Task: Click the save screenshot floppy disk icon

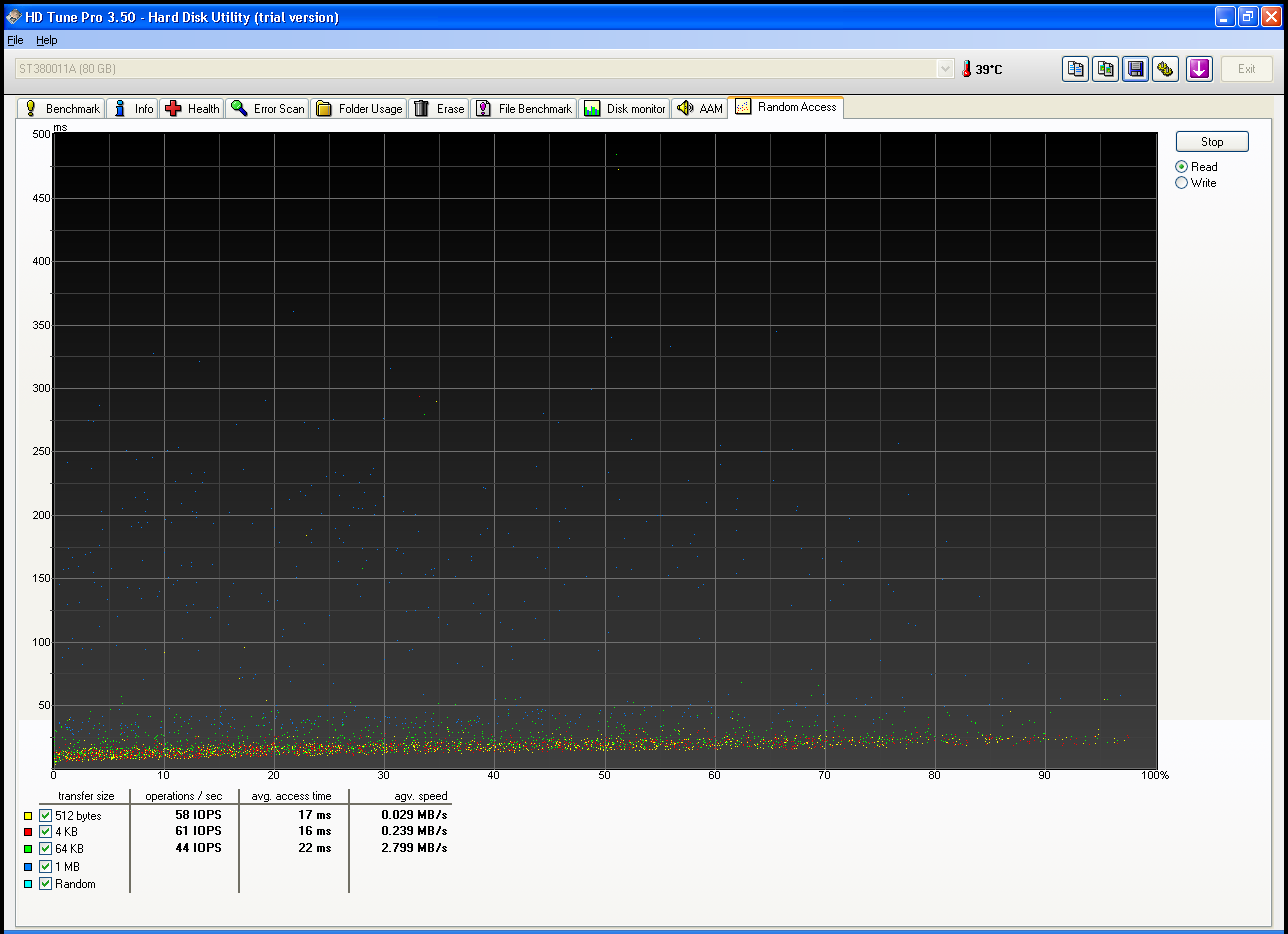Action: click(x=1135, y=69)
